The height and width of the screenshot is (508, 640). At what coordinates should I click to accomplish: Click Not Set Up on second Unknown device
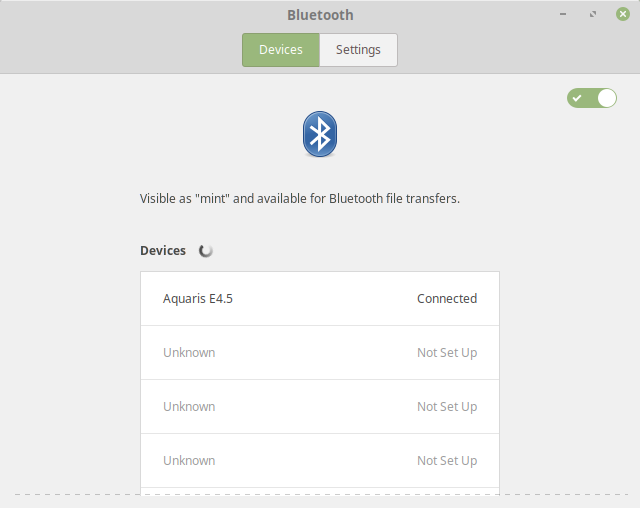tap(447, 407)
